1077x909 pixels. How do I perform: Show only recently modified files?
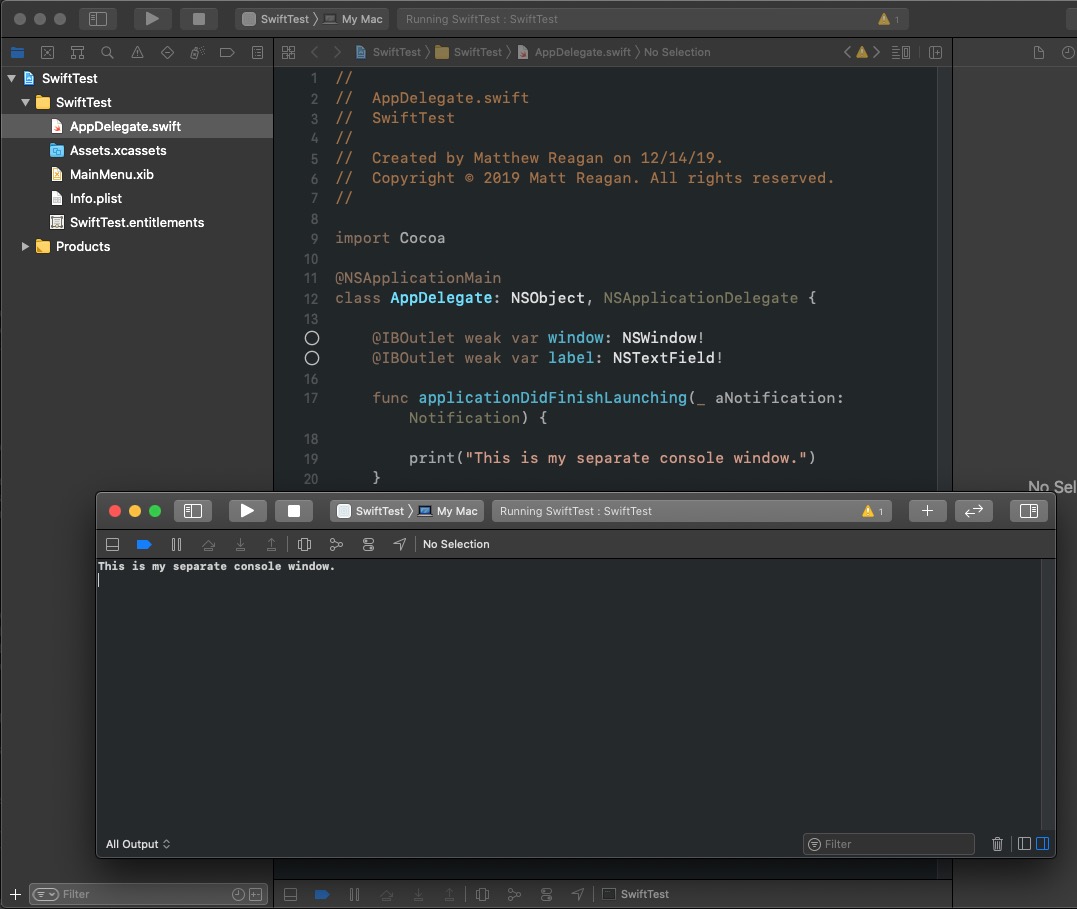(238, 894)
